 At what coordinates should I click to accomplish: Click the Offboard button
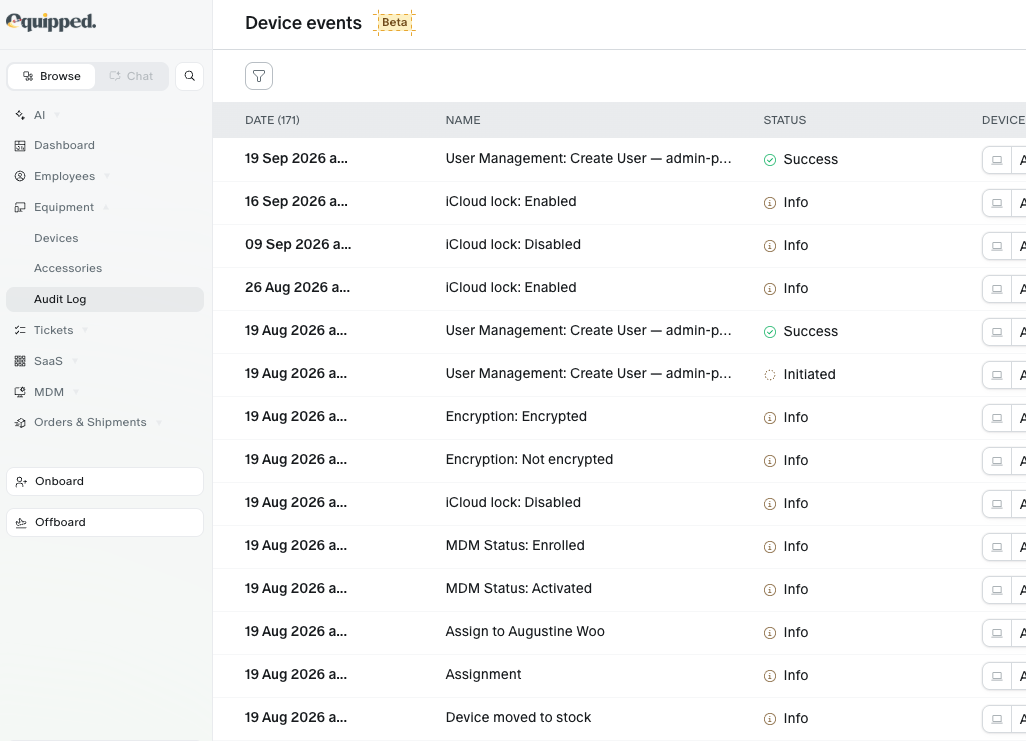[105, 522]
